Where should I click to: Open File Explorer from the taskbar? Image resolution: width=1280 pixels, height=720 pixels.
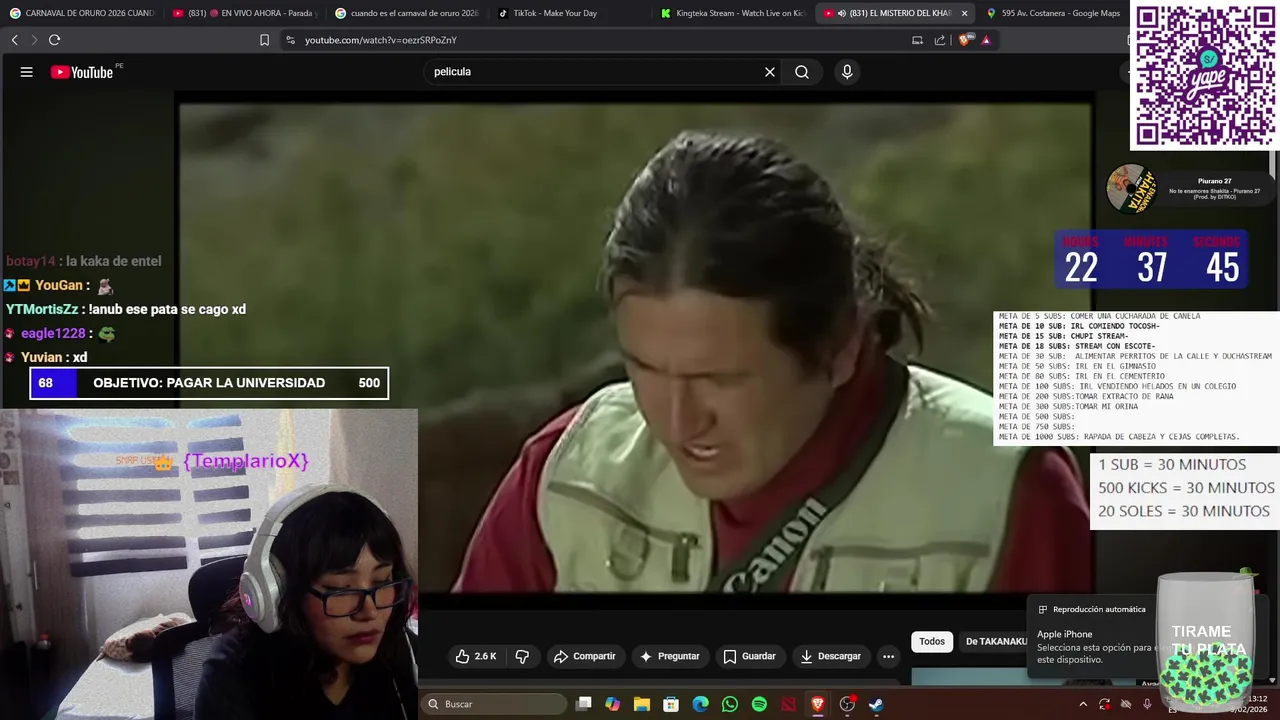pyautogui.click(x=642, y=704)
